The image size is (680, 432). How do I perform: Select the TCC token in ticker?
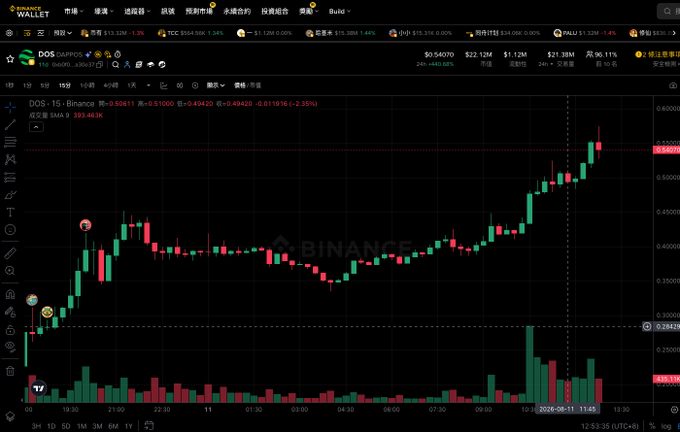click(191, 33)
